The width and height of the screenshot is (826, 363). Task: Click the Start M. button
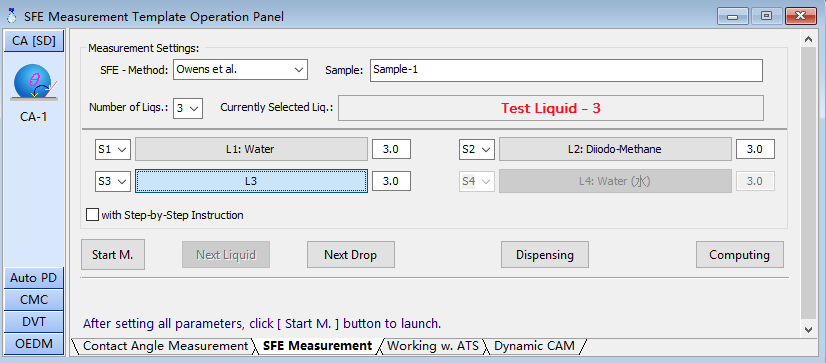(113, 255)
